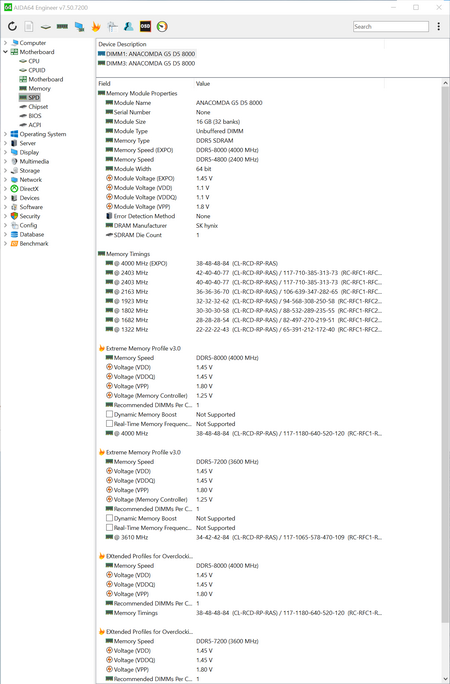Select the CPUID tree item
Screen dimensions: 450x684
(x=37, y=70)
